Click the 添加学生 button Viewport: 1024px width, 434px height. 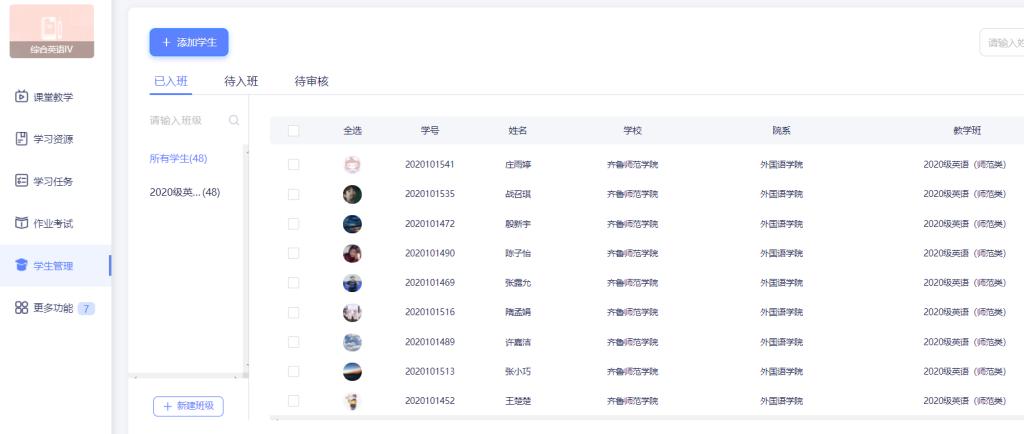tap(189, 42)
